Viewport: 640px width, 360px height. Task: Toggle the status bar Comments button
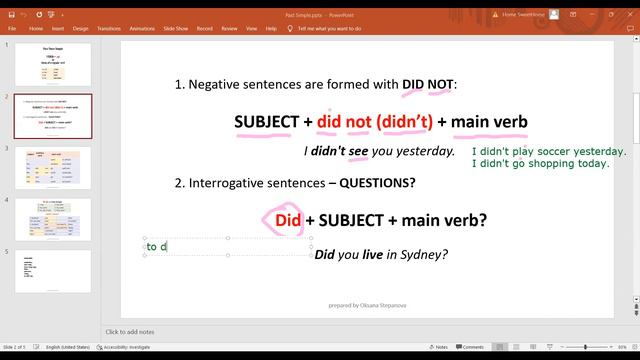click(x=470, y=347)
